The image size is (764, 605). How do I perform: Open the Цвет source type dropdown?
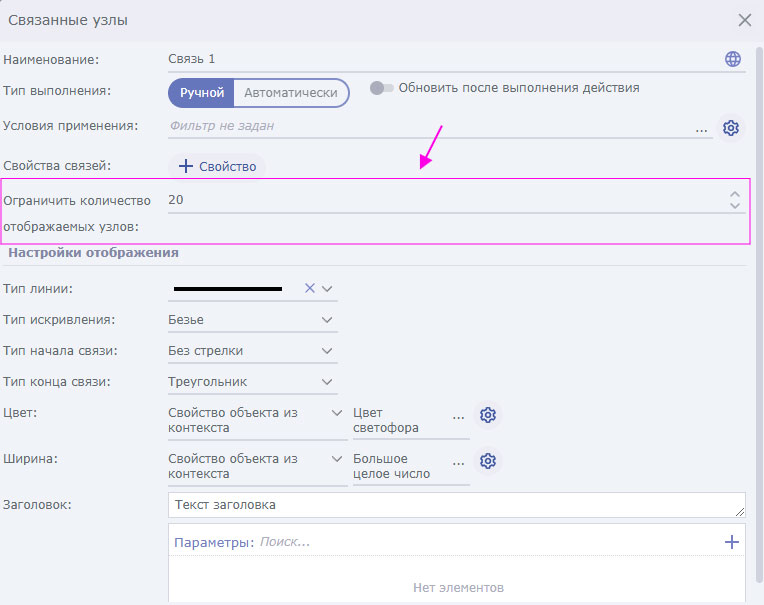coord(337,412)
